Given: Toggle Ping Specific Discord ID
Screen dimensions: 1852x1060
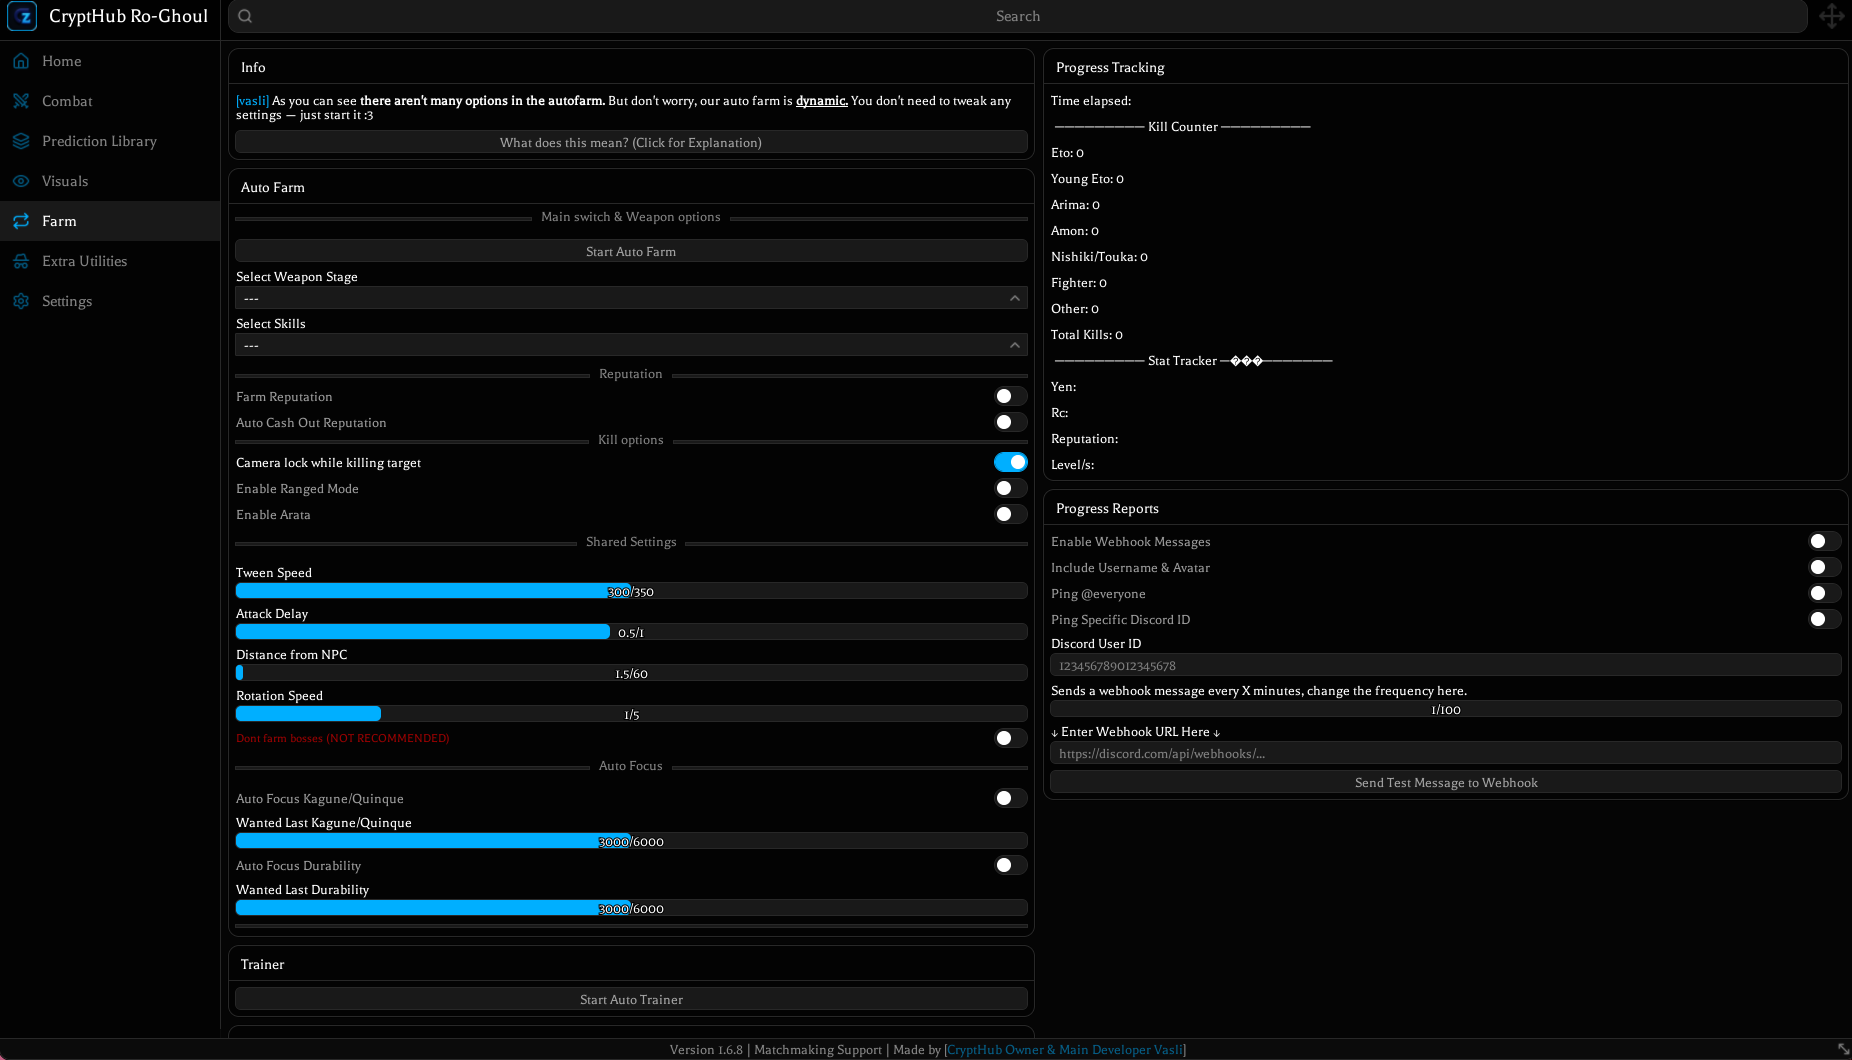Looking at the screenshot, I should 1824,619.
